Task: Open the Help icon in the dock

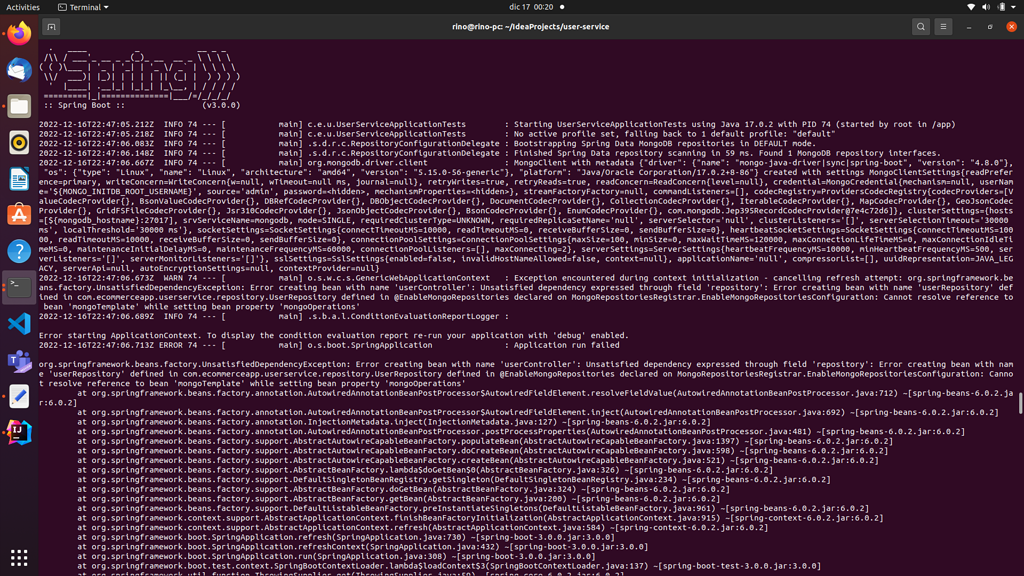Action: point(19,251)
